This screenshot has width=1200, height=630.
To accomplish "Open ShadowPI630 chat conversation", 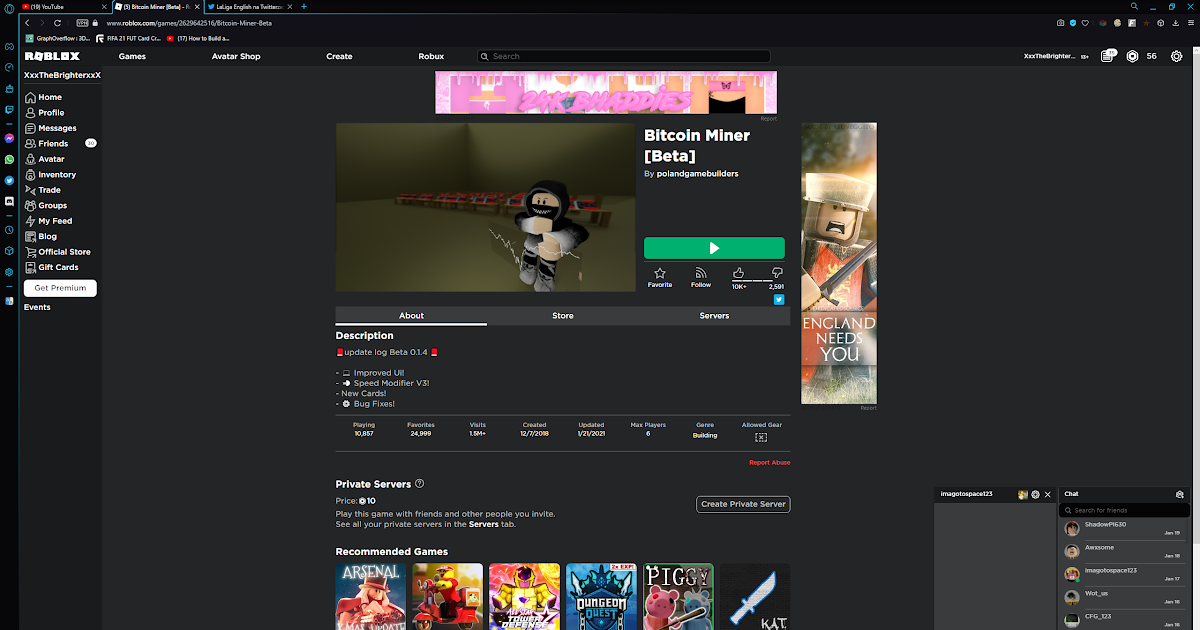I will click(1122, 528).
